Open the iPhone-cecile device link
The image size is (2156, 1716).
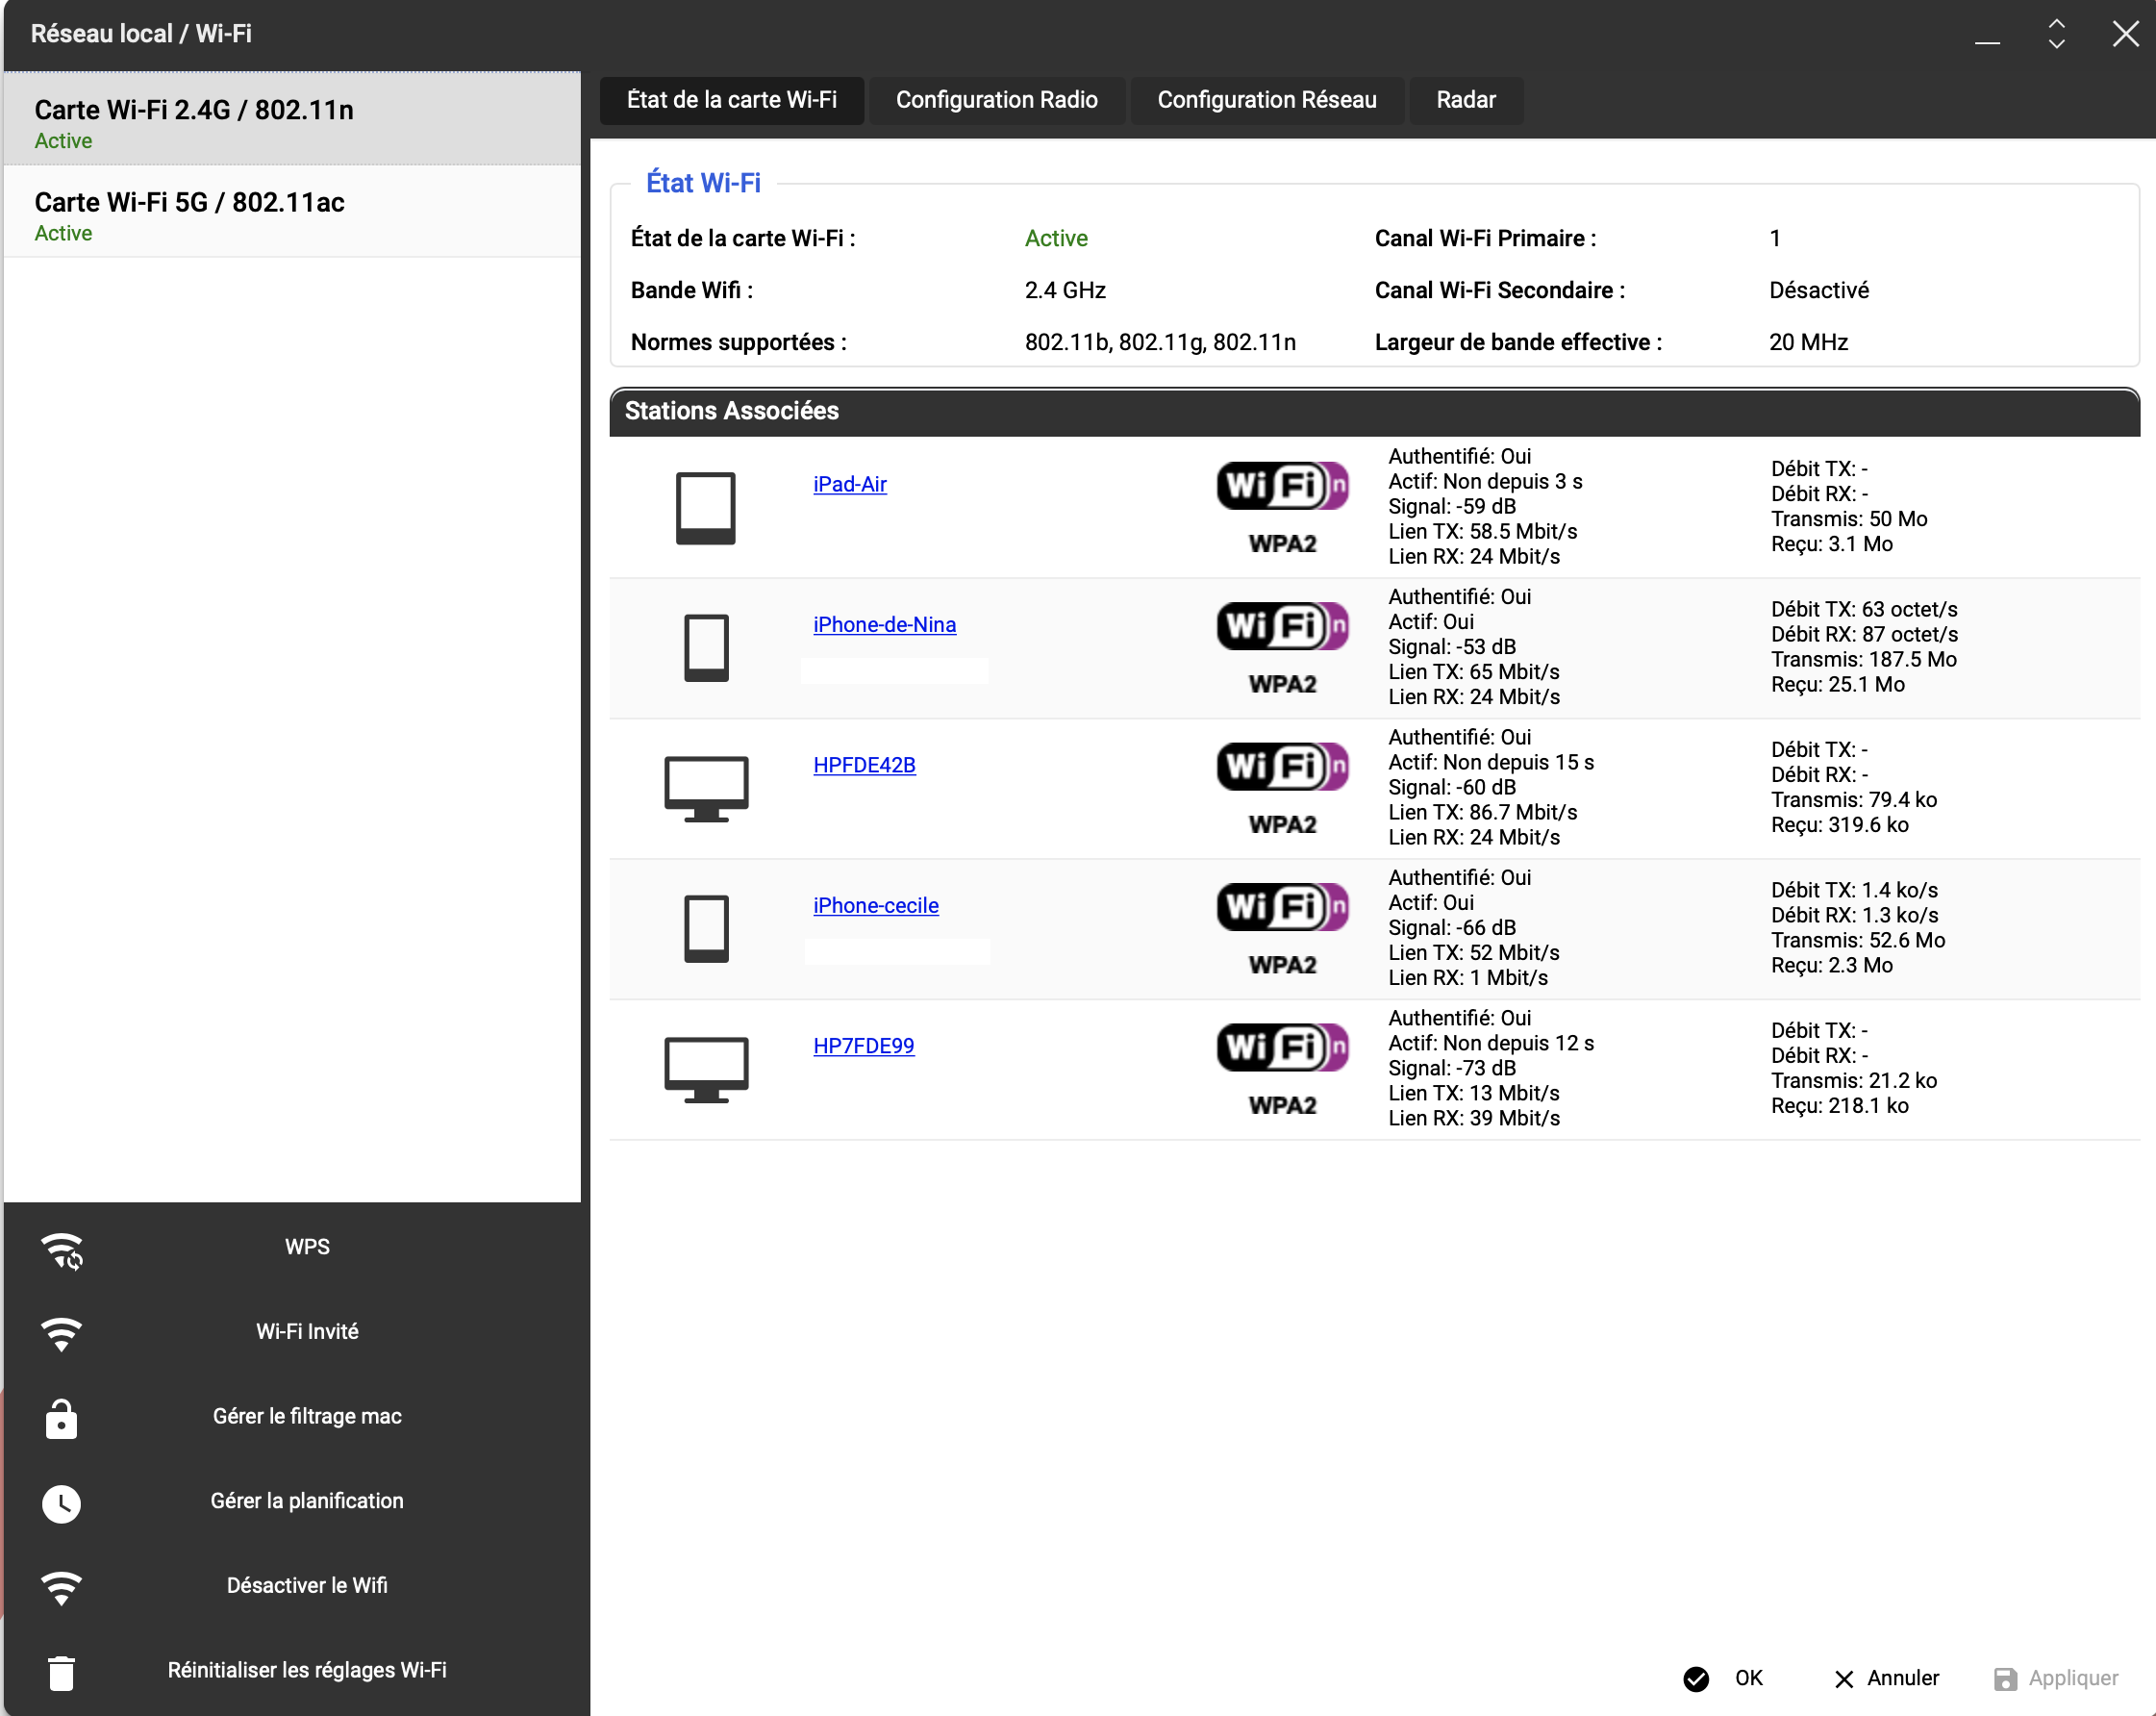click(875, 906)
